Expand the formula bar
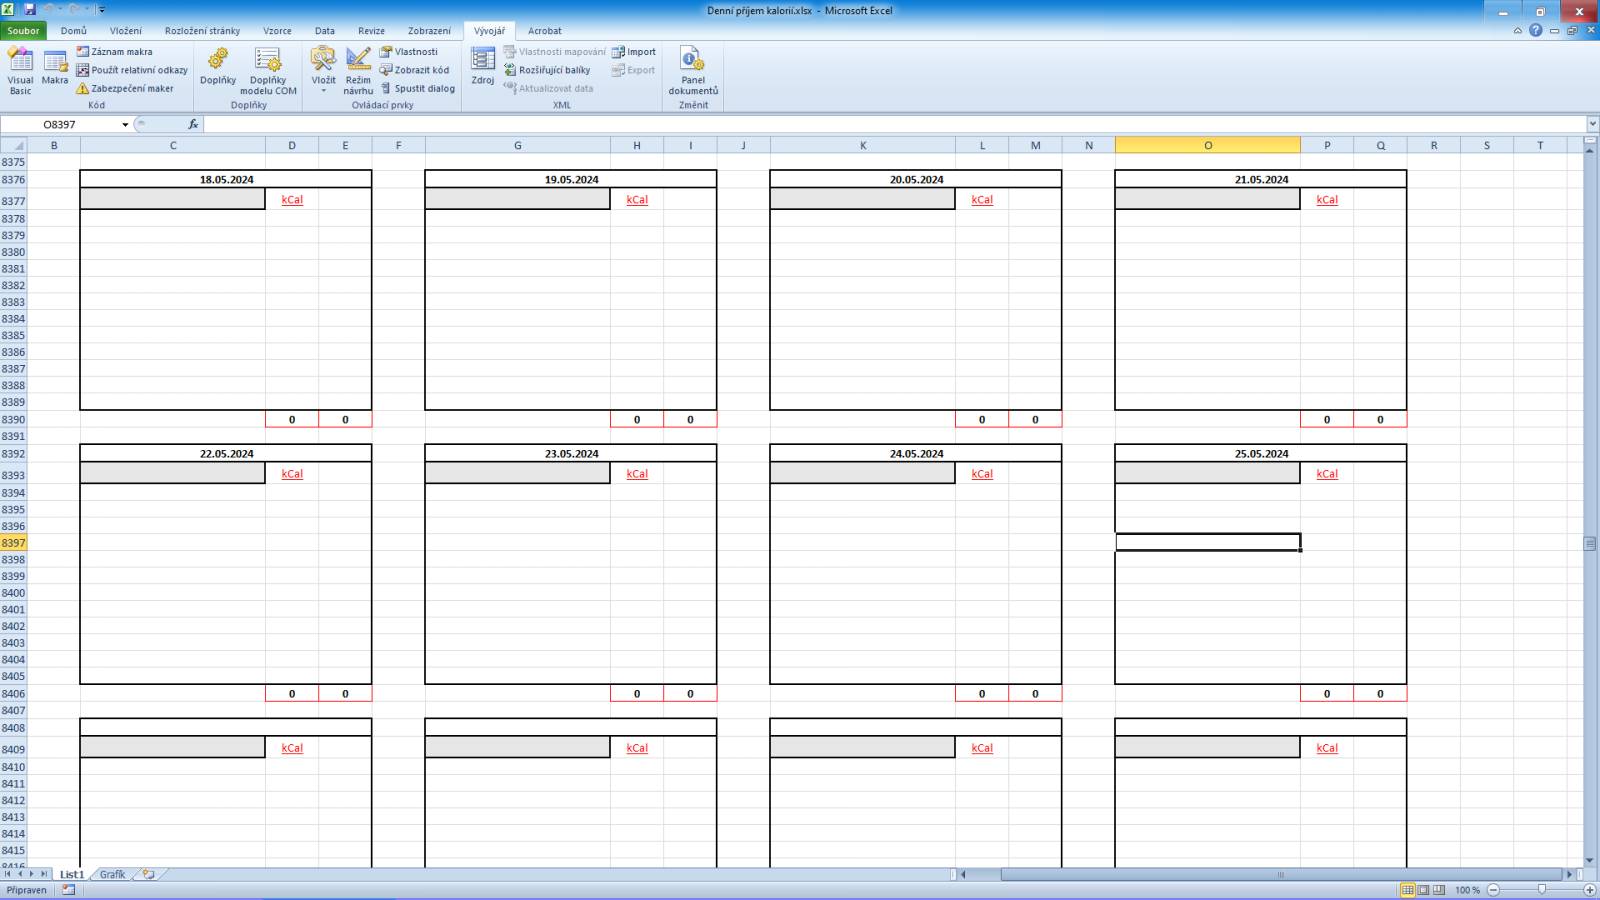 coord(1592,125)
